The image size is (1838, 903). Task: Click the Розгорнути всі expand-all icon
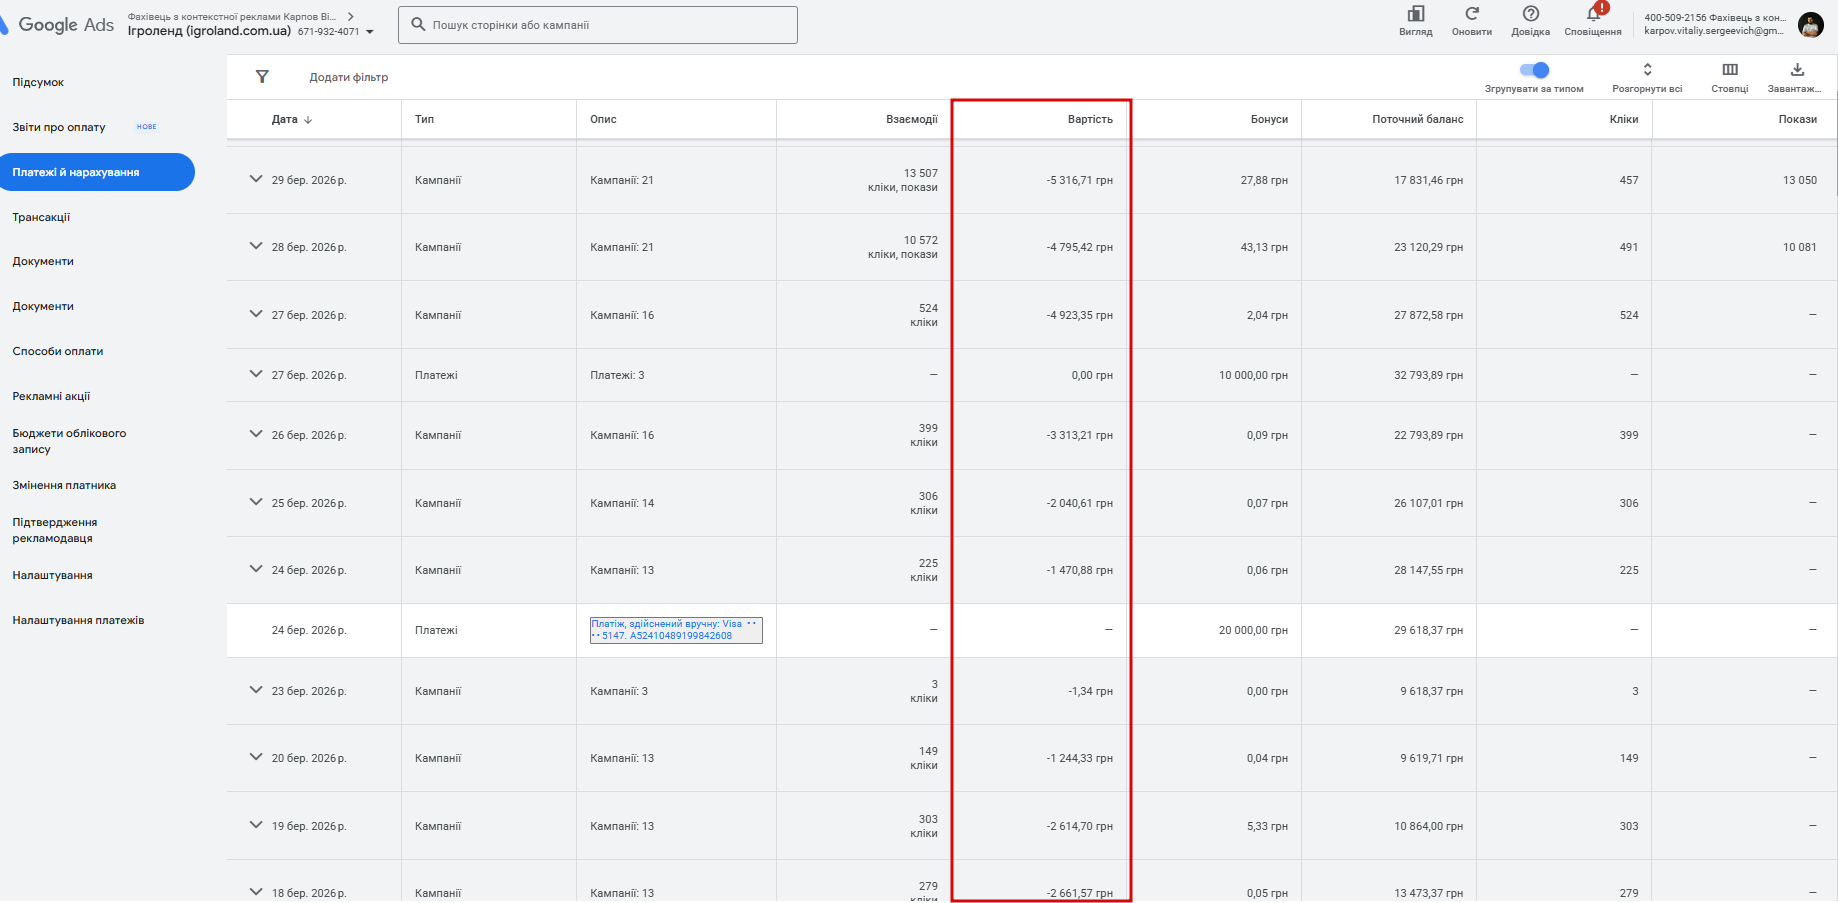(1648, 69)
